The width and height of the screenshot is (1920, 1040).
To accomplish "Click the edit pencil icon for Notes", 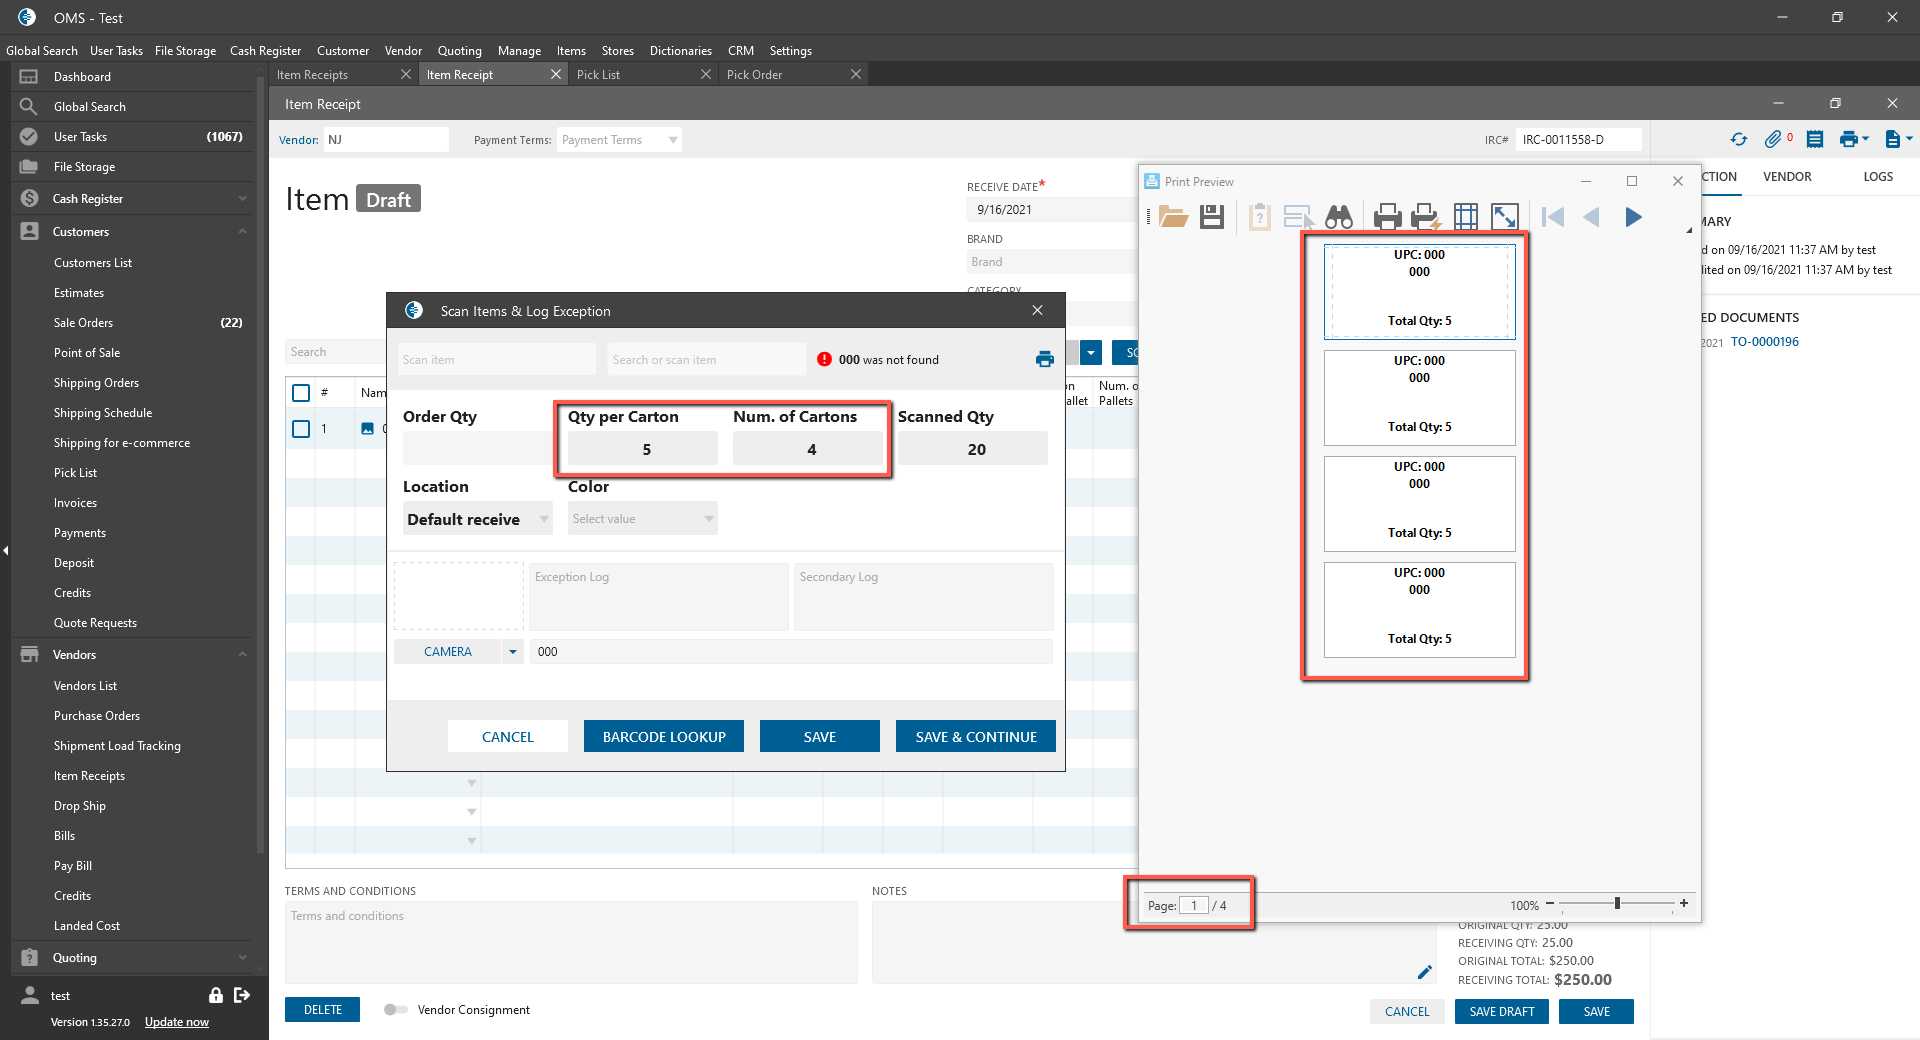I will (1425, 972).
